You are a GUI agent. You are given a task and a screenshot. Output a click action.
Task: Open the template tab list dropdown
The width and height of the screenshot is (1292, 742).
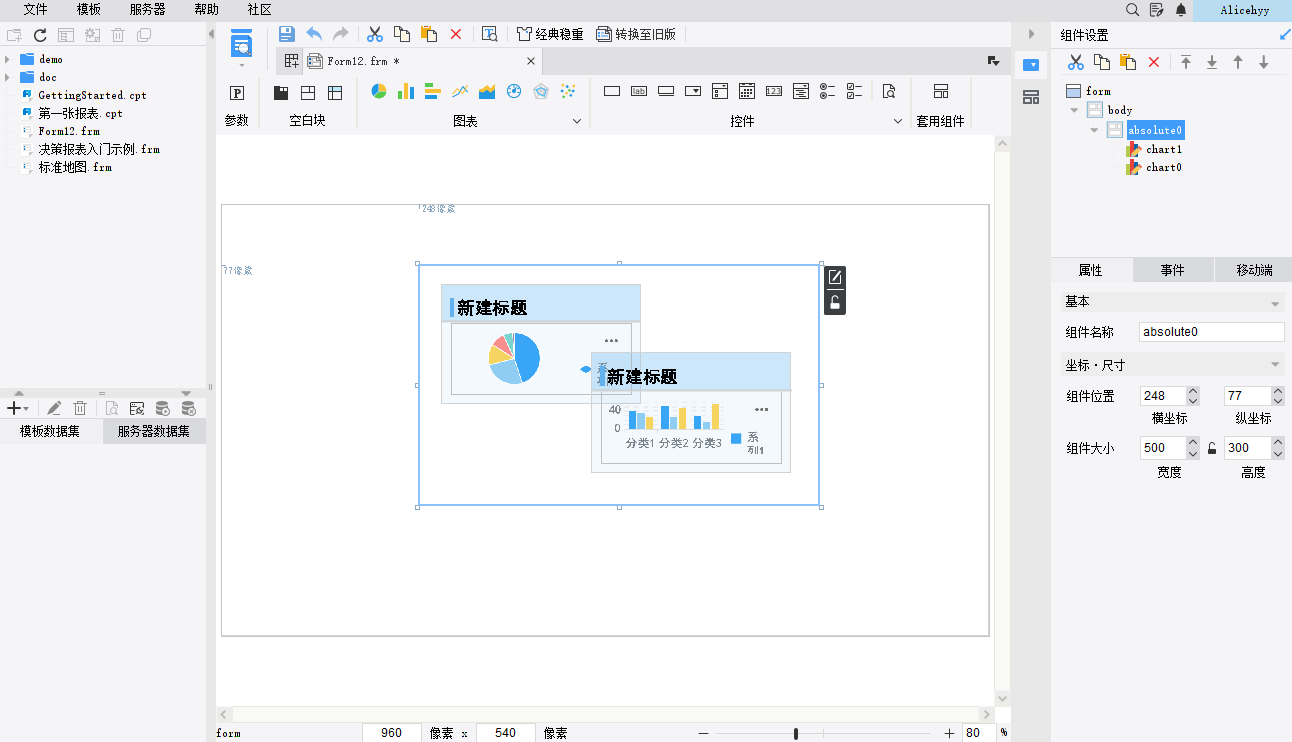coord(994,61)
